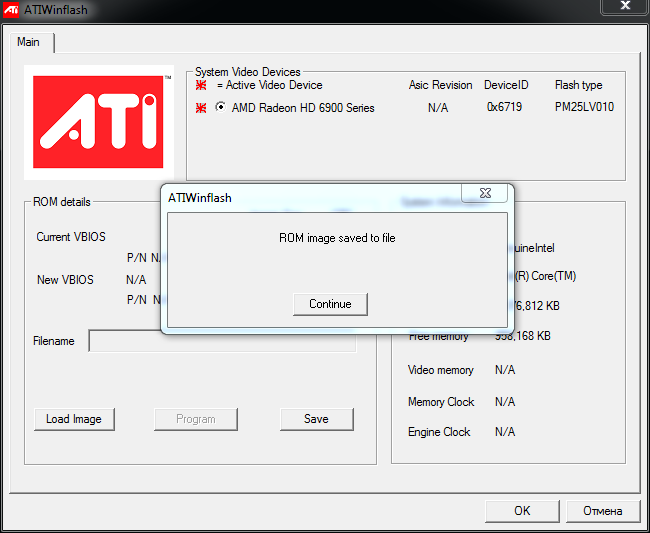The width and height of the screenshot is (650, 533).
Task: Click the star icon in the Active Video Device legend
Action: point(201,85)
